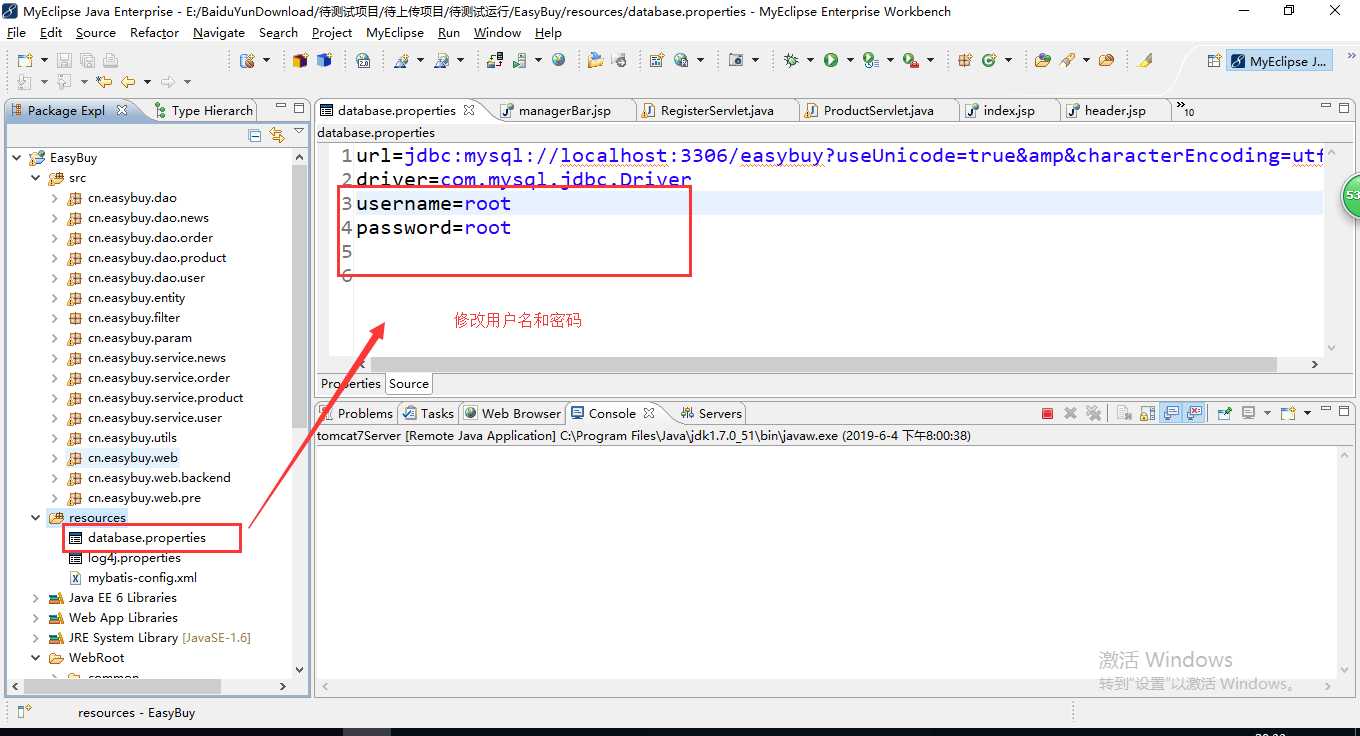Open the Window menu
The image size is (1360, 736).
[497, 32]
